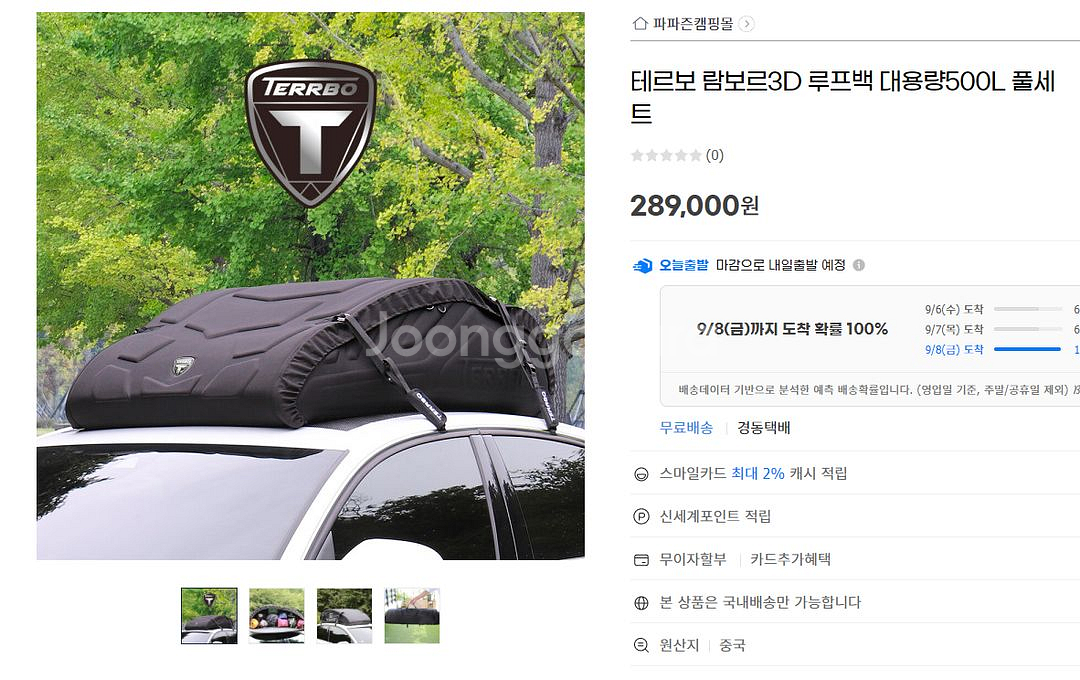Click the 스마일카드 smiley face icon
Image resolution: width=1080 pixels, height=680 pixels.
pyautogui.click(x=641, y=474)
